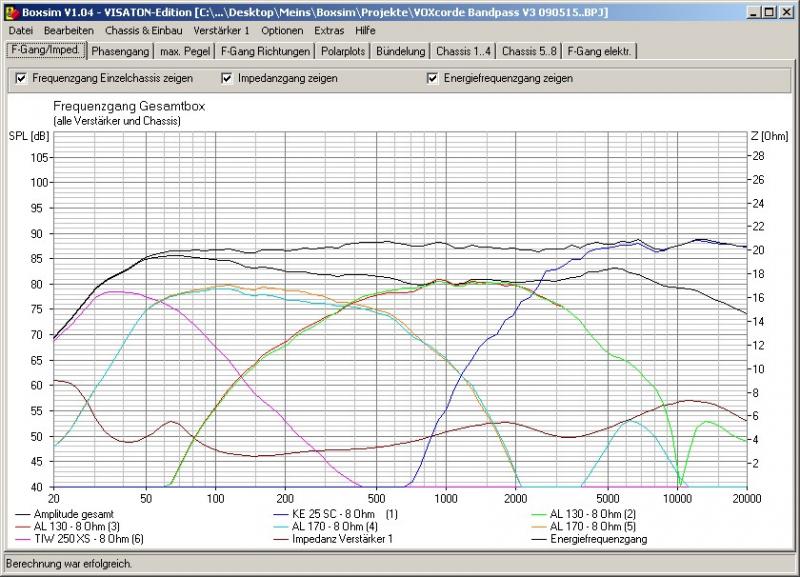Open the Hilfe menu
Screen dimensions: 800x577
pyautogui.click(x=366, y=31)
